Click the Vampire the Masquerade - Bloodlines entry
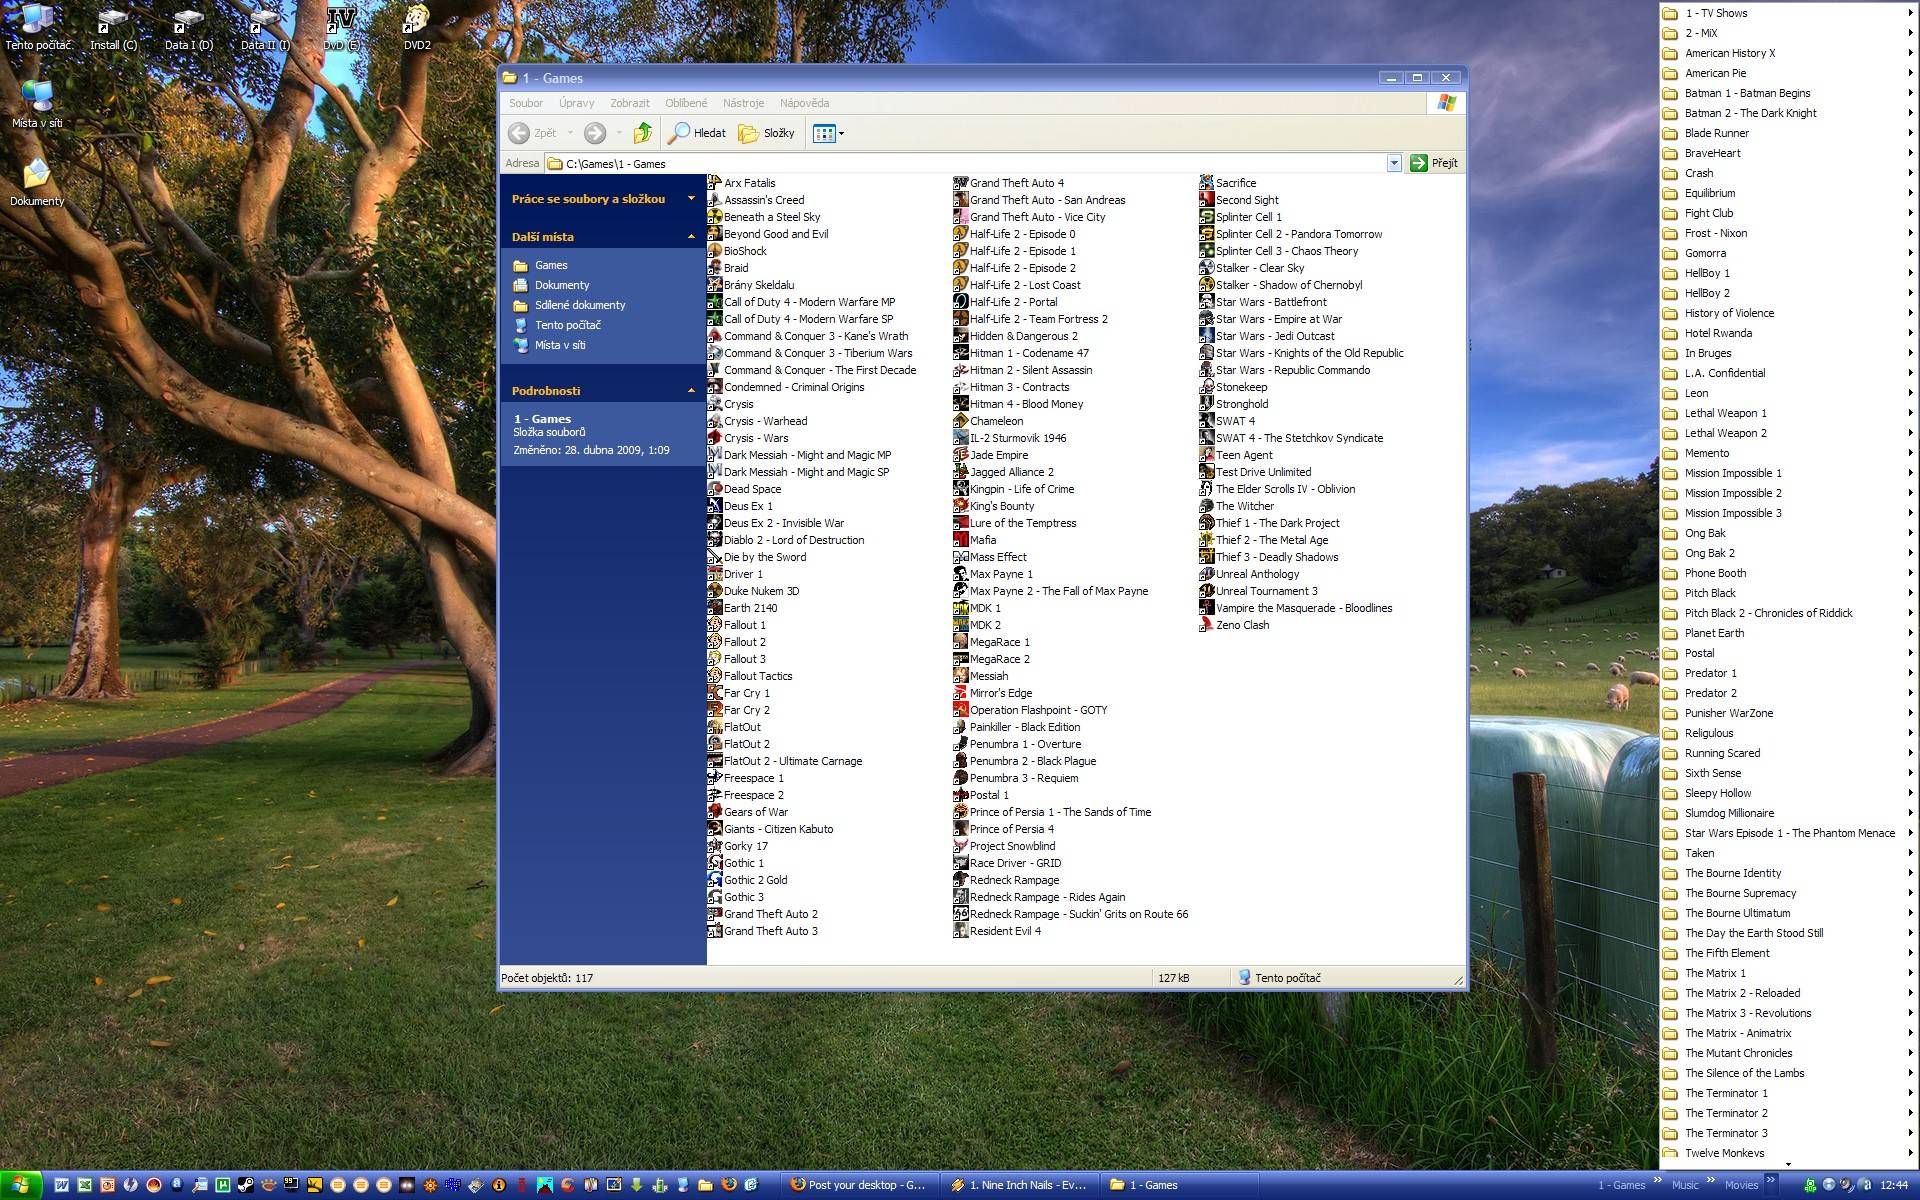Screen dimensions: 1920x1200 (1296, 608)
